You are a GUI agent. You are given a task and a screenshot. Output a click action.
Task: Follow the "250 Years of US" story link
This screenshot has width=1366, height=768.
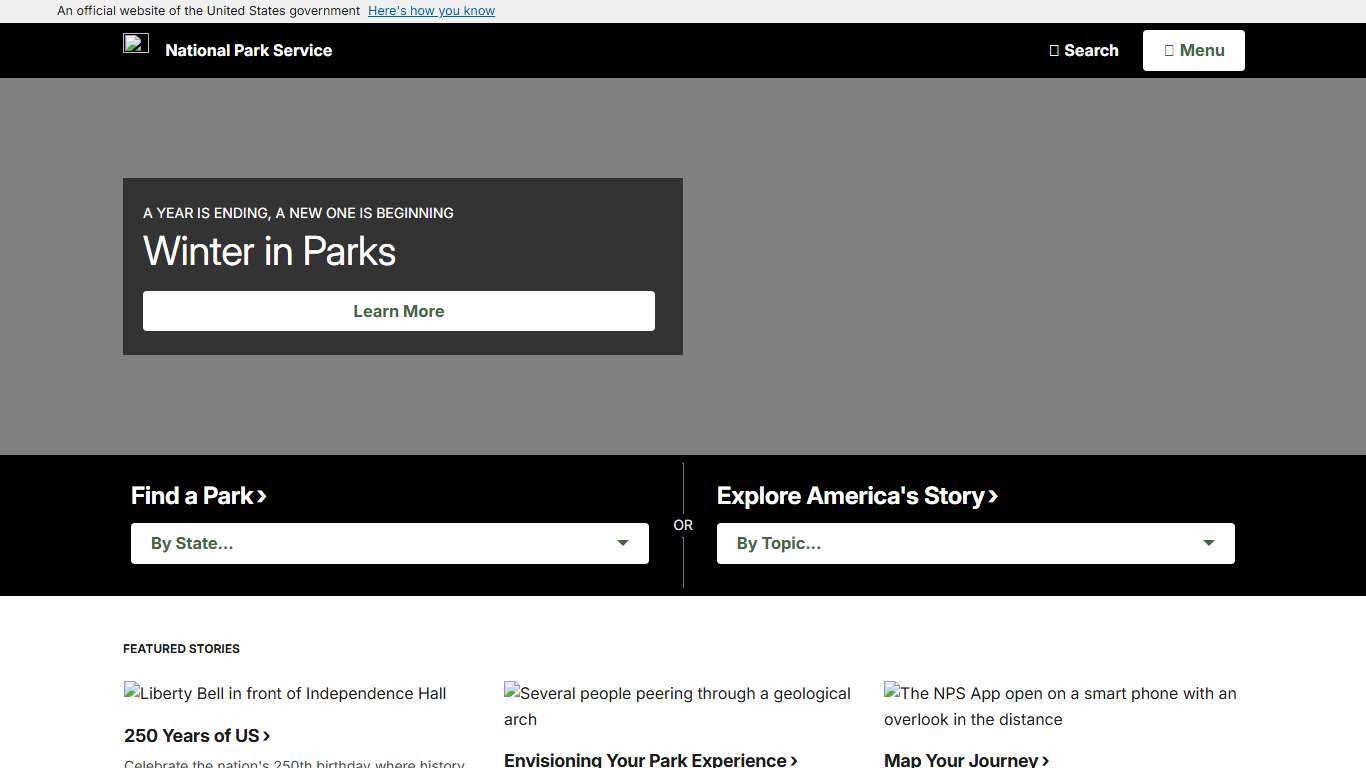190,736
